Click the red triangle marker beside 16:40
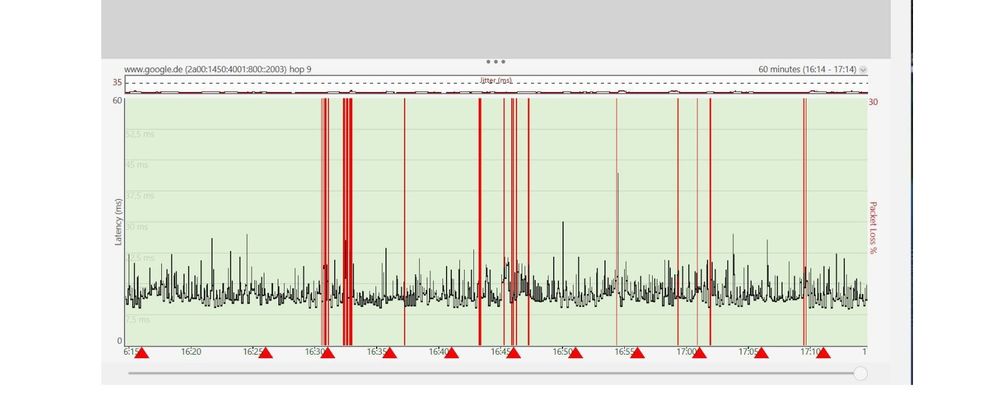Viewport: 998px width, 410px height. pyautogui.click(x=451, y=353)
